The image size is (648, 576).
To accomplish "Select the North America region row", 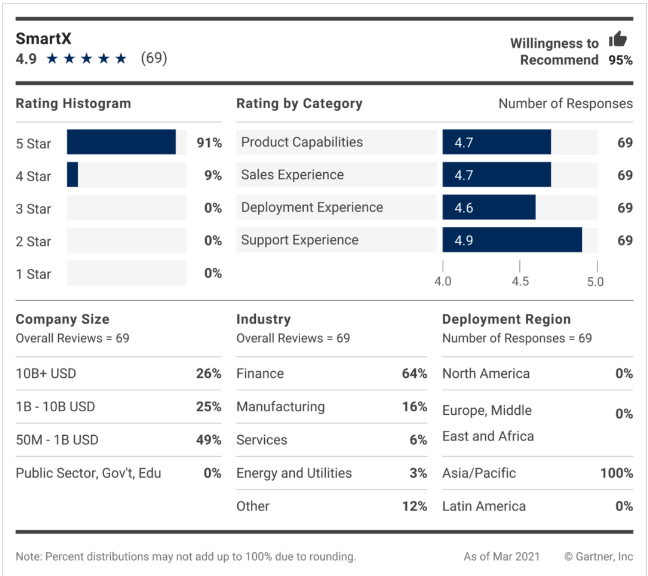I will tap(537, 374).
